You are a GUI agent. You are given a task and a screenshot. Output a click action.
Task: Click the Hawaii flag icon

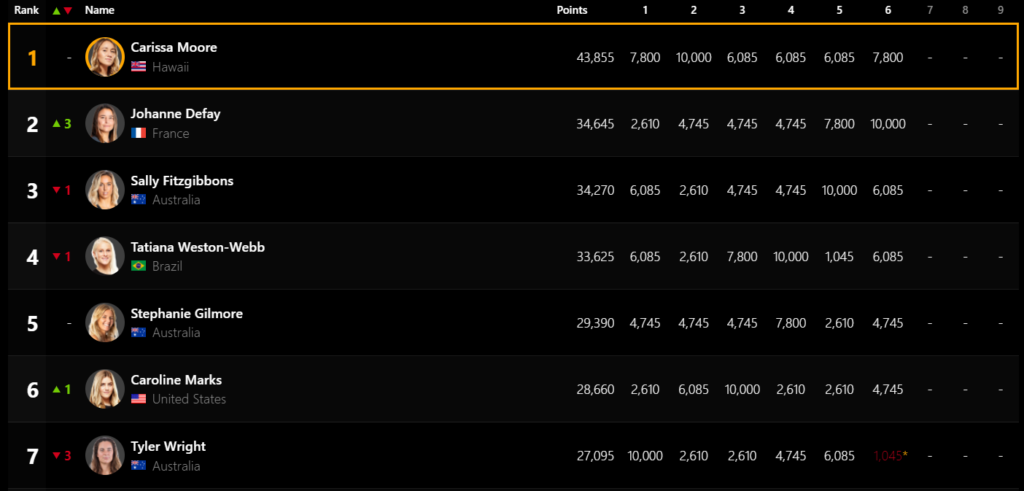138,67
